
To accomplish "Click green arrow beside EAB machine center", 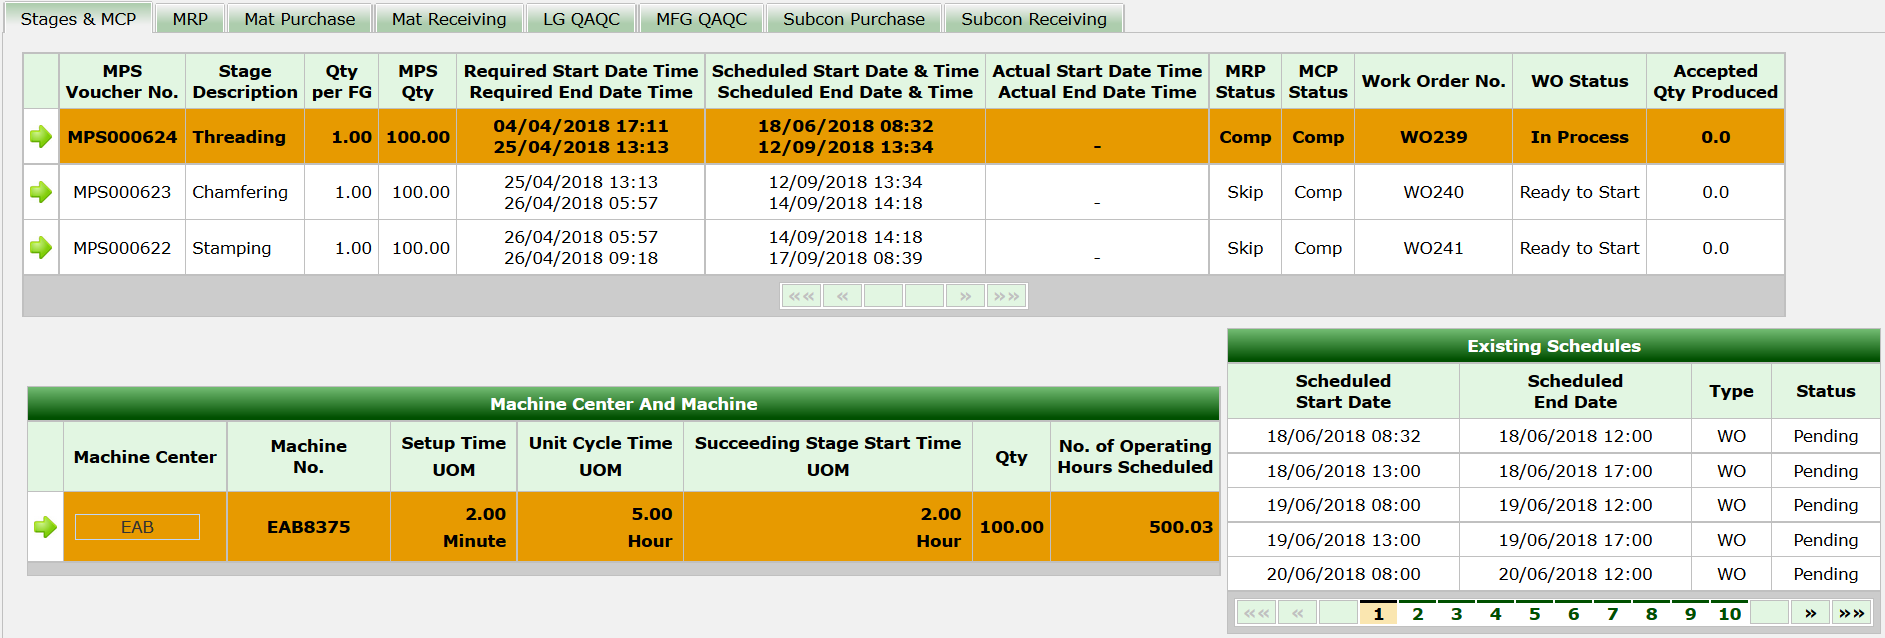I will click(x=45, y=527).
